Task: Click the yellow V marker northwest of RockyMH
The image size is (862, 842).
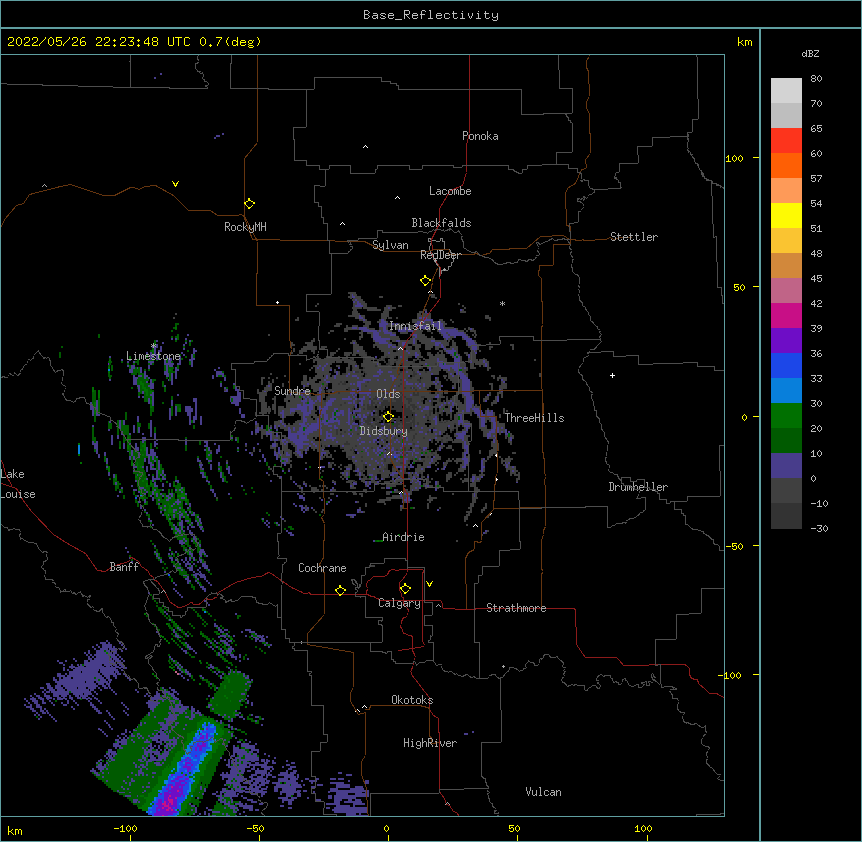Action: (x=175, y=184)
